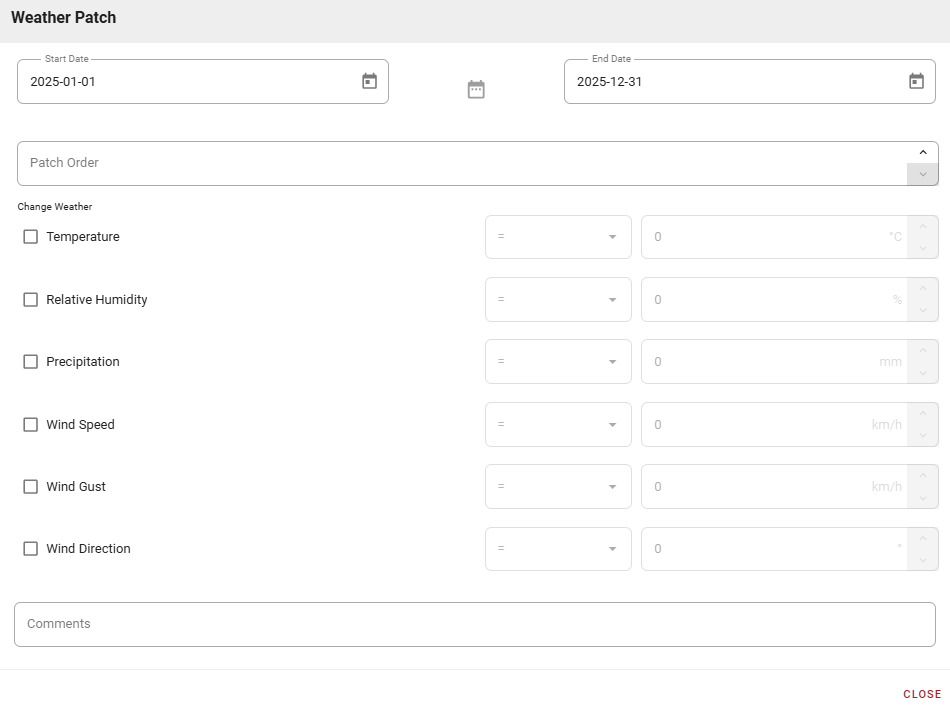The image size is (950, 712).
Task: Open the Temperature operator dropdown
Action: (558, 237)
